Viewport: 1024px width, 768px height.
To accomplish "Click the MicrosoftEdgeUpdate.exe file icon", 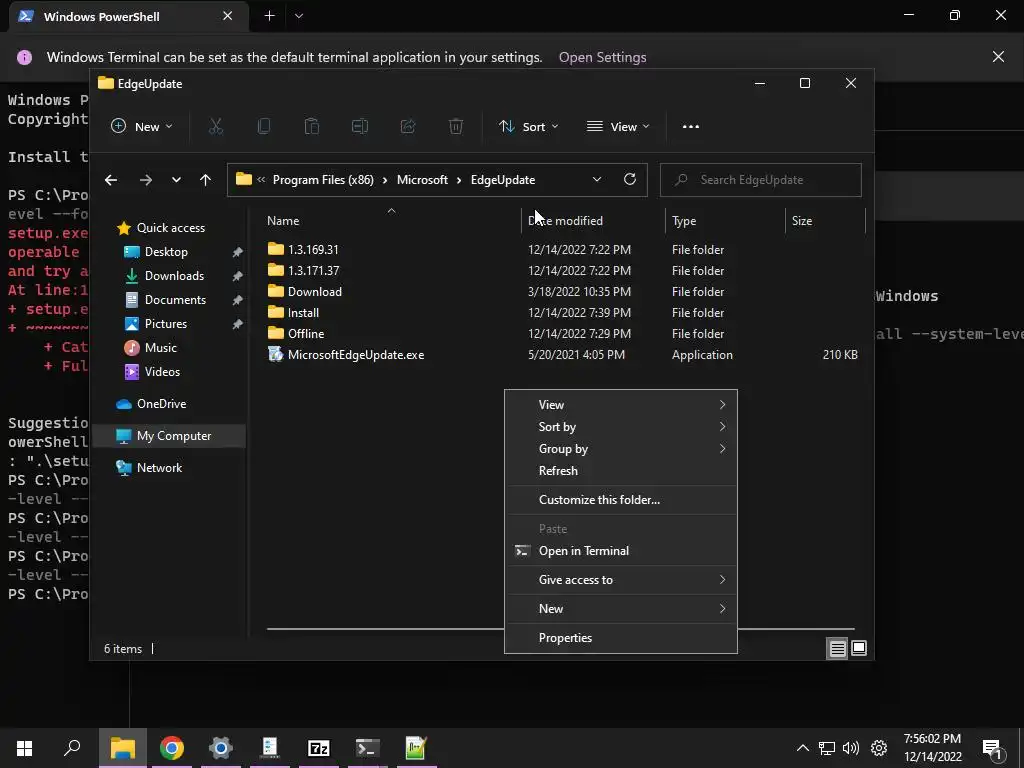I will pyautogui.click(x=276, y=355).
